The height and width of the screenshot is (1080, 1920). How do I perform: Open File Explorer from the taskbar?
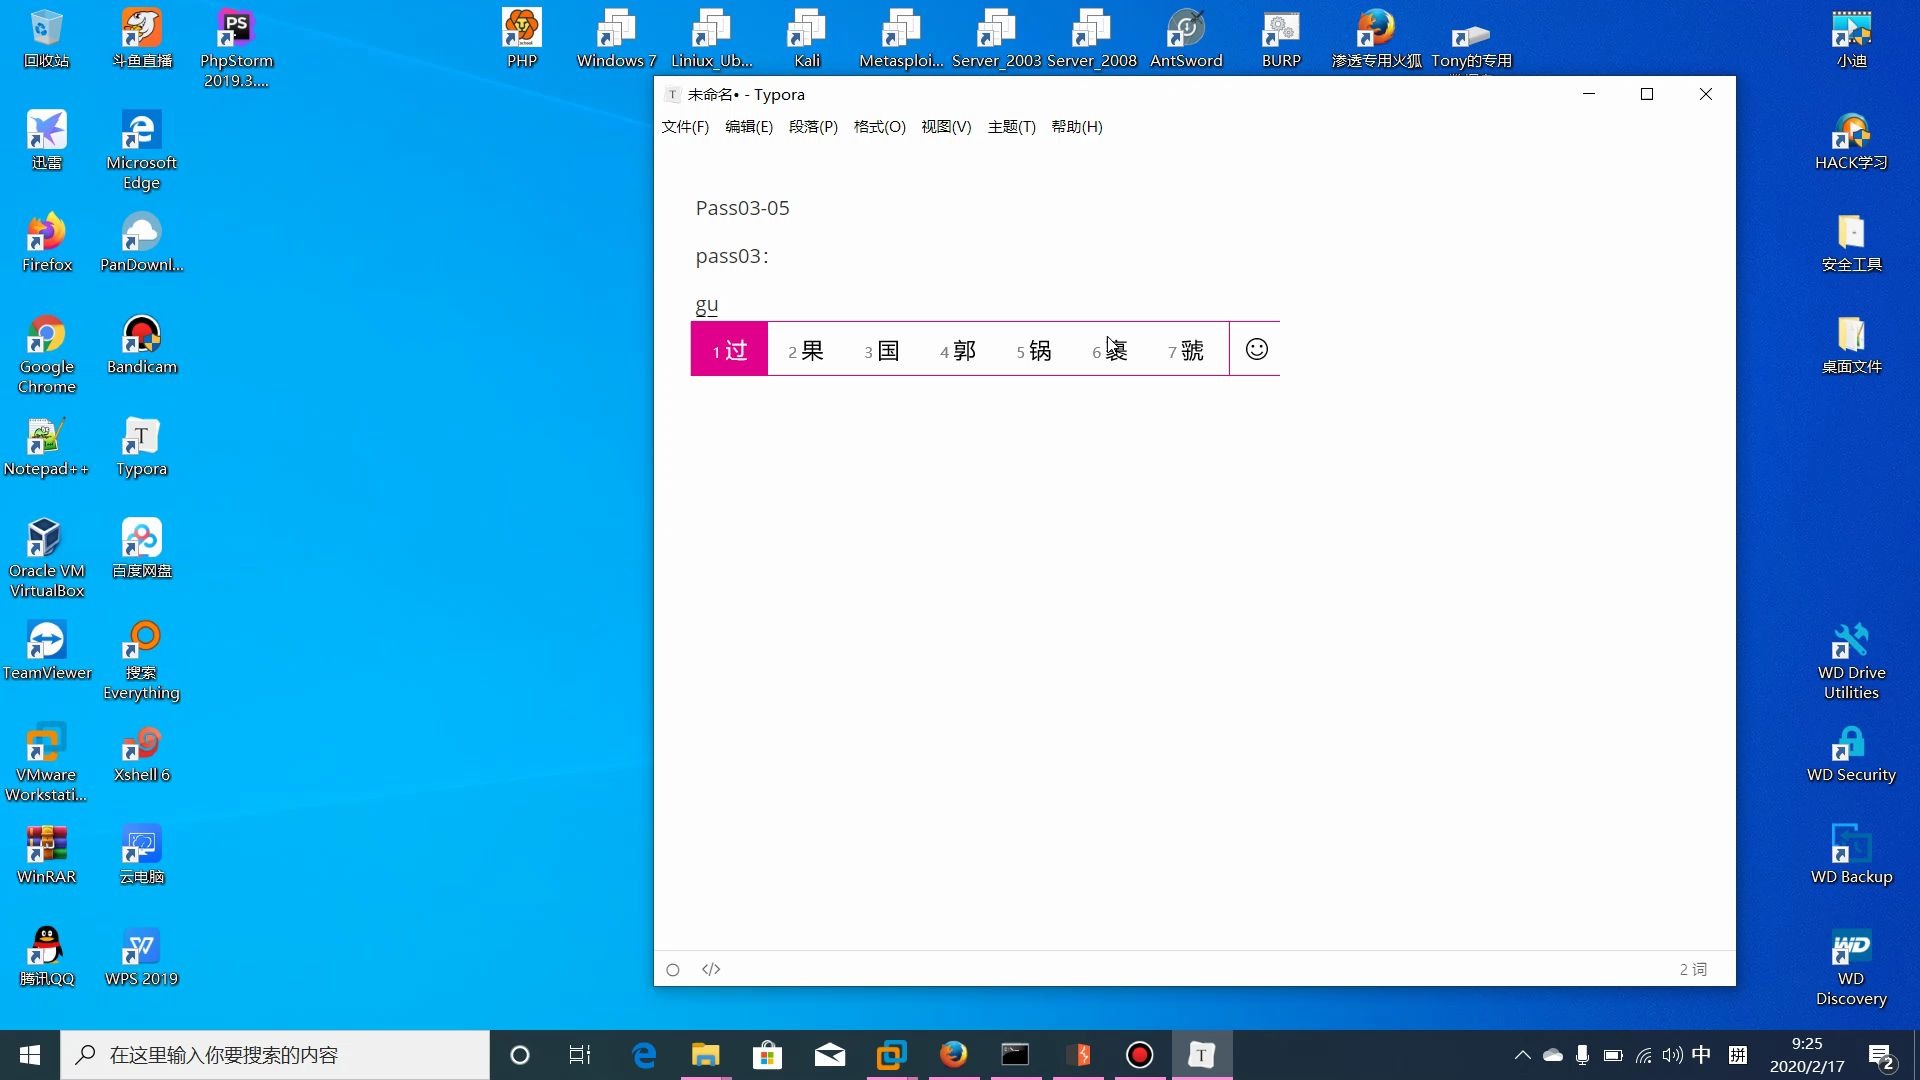pyautogui.click(x=705, y=1055)
